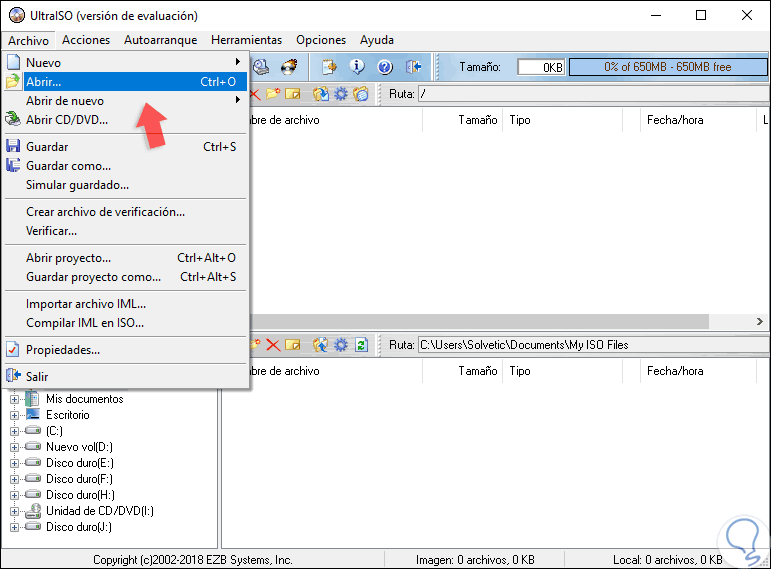Click green refresh icon in local toolbar
The height and width of the screenshot is (569, 771).
(x=361, y=345)
